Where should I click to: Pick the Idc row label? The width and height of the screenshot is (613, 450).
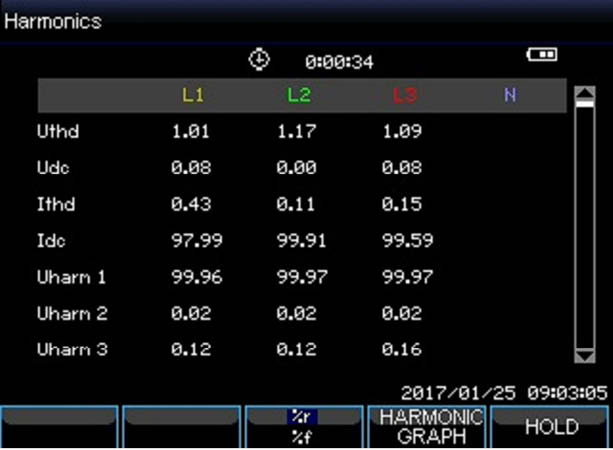click(x=52, y=241)
